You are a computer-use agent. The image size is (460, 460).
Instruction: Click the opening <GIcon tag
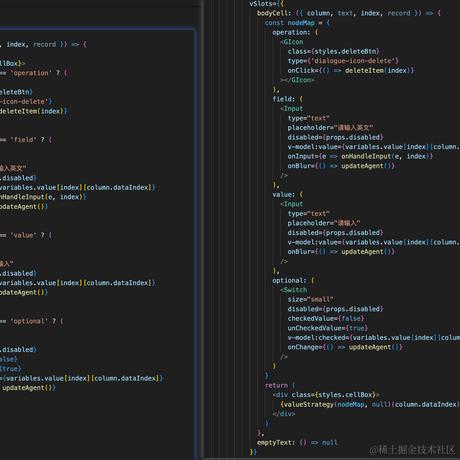point(292,42)
